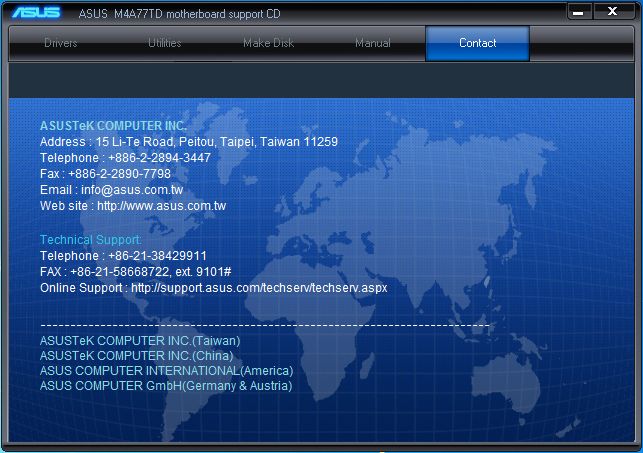Click the ASUSTeK COMPUTER INC. heading
The height and width of the screenshot is (453, 643).
[x=113, y=126]
